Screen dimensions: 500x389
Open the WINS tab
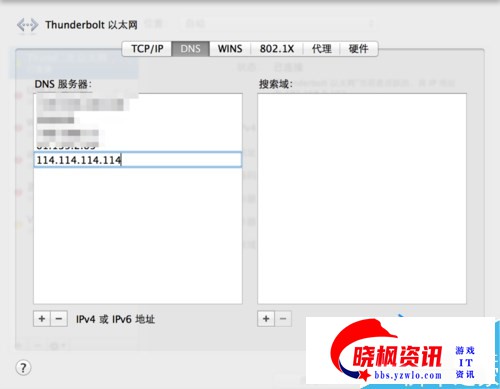[x=230, y=49]
